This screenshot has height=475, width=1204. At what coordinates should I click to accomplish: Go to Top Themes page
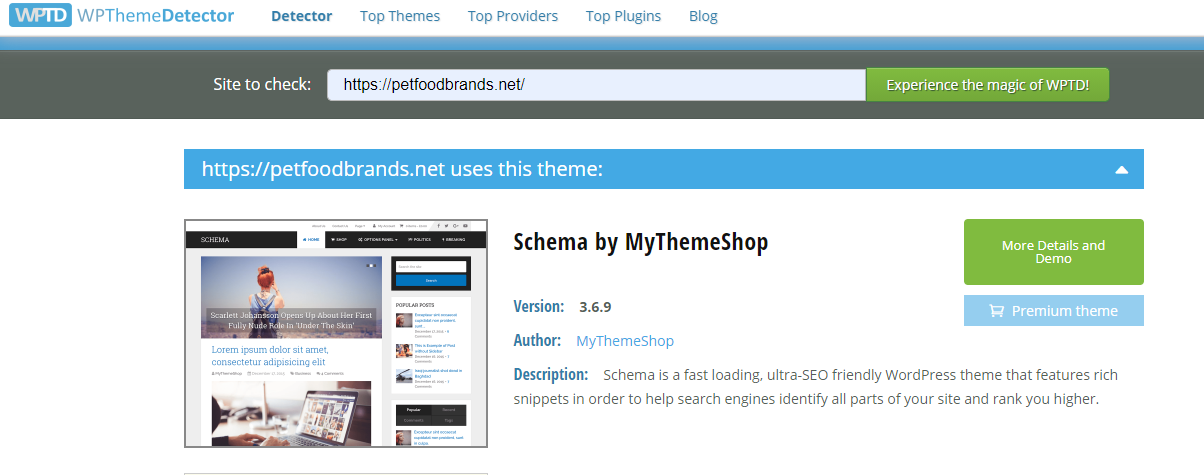coord(400,16)
